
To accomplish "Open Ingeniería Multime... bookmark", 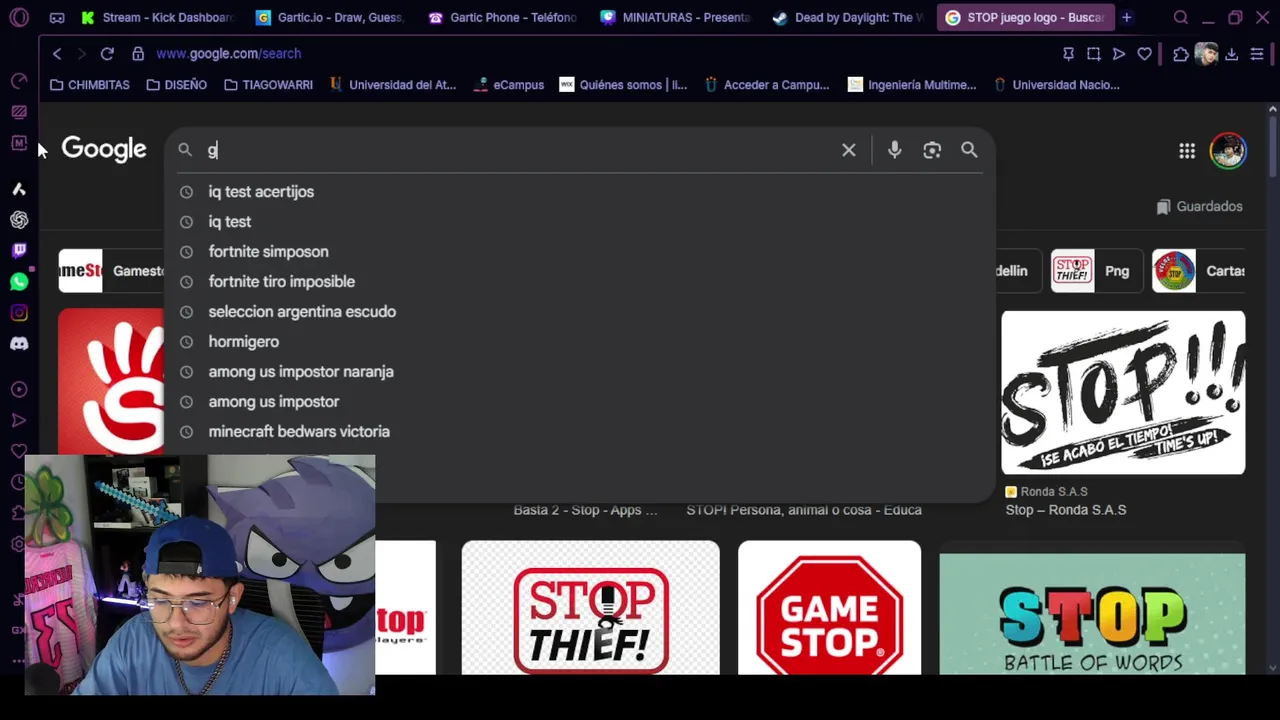I will click(x=912, y=85).
